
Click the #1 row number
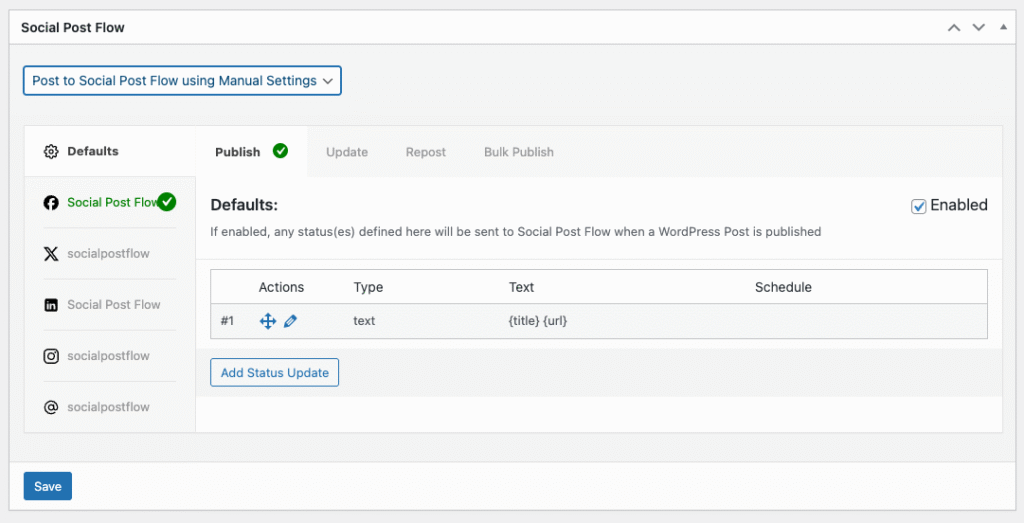coord(227,321)
